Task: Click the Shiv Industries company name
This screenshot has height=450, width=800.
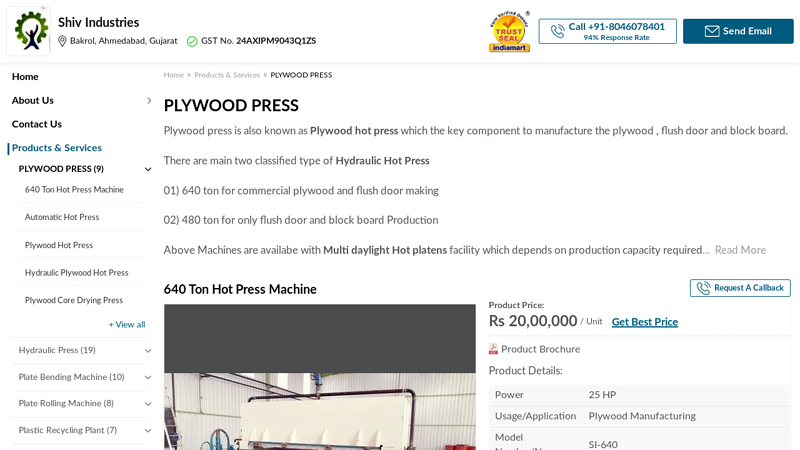Action: point(98,22)
